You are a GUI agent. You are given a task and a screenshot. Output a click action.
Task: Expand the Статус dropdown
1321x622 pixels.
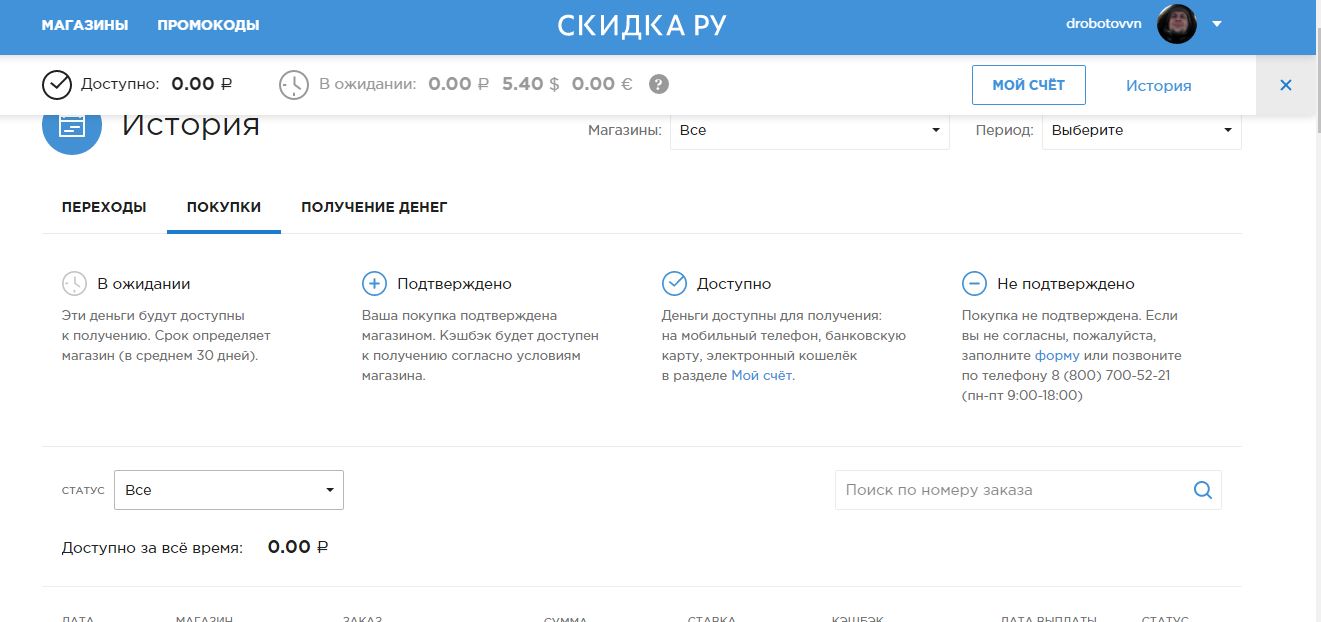[x=229, y=490]
